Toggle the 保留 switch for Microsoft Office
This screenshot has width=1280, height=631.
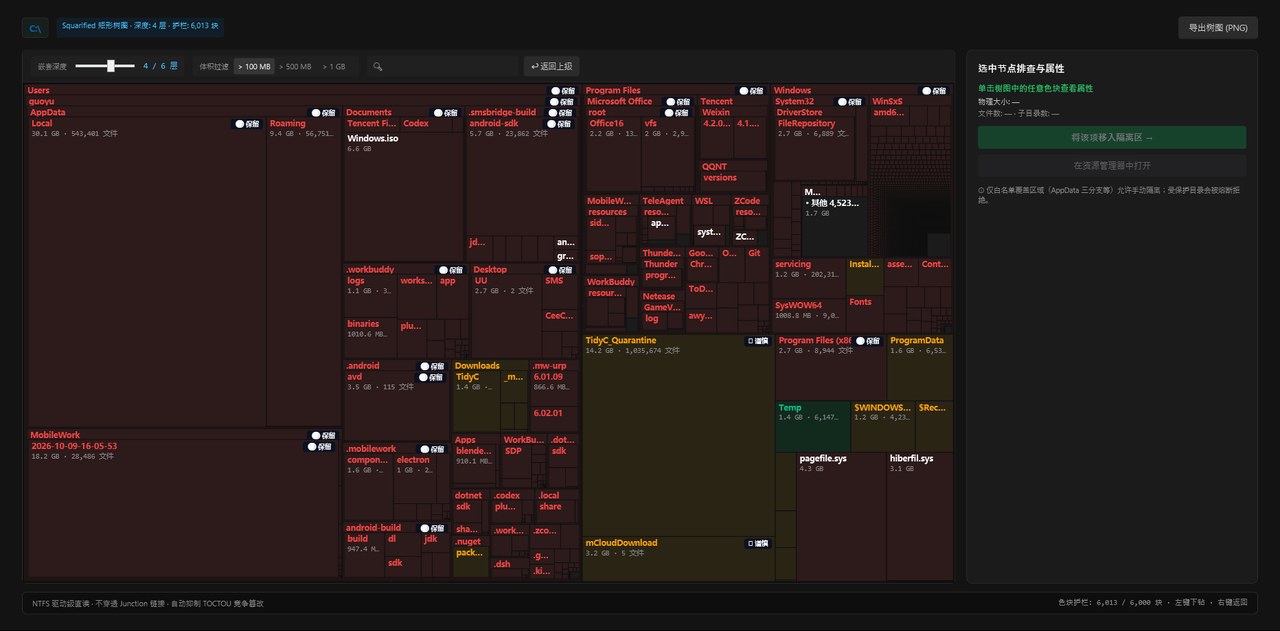(677, 102)
